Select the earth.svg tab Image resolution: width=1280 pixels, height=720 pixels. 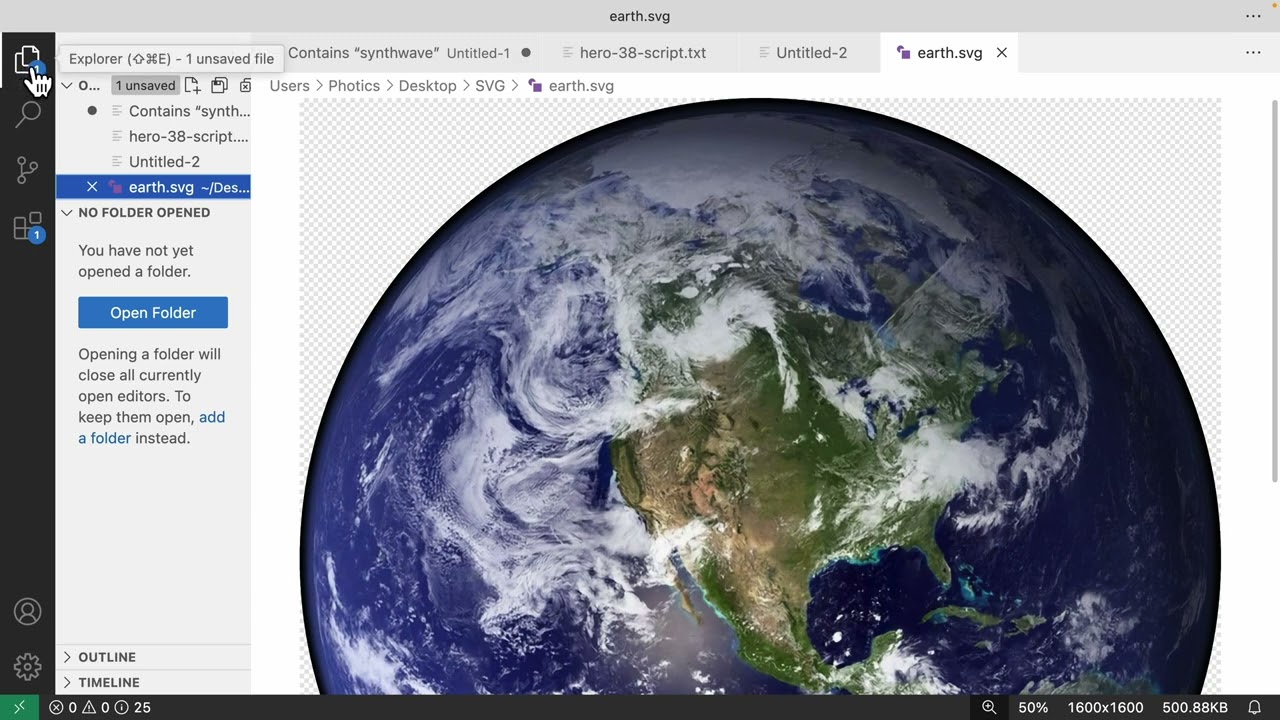coord(949,53)
